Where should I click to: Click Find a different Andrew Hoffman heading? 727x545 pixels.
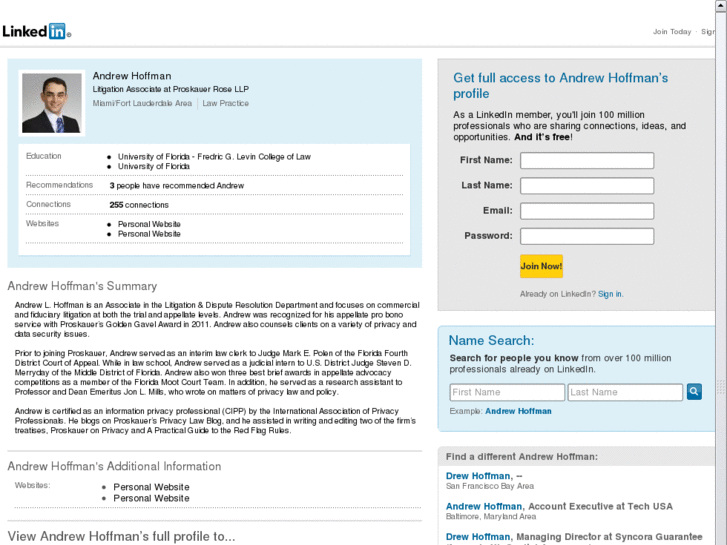[x=522, y=457]
